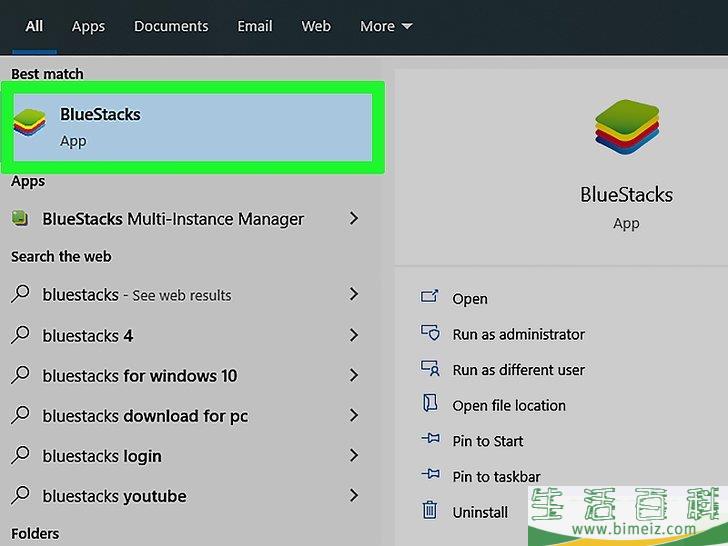Launch the BlueStacks App best match result

(x=192, y=128)
